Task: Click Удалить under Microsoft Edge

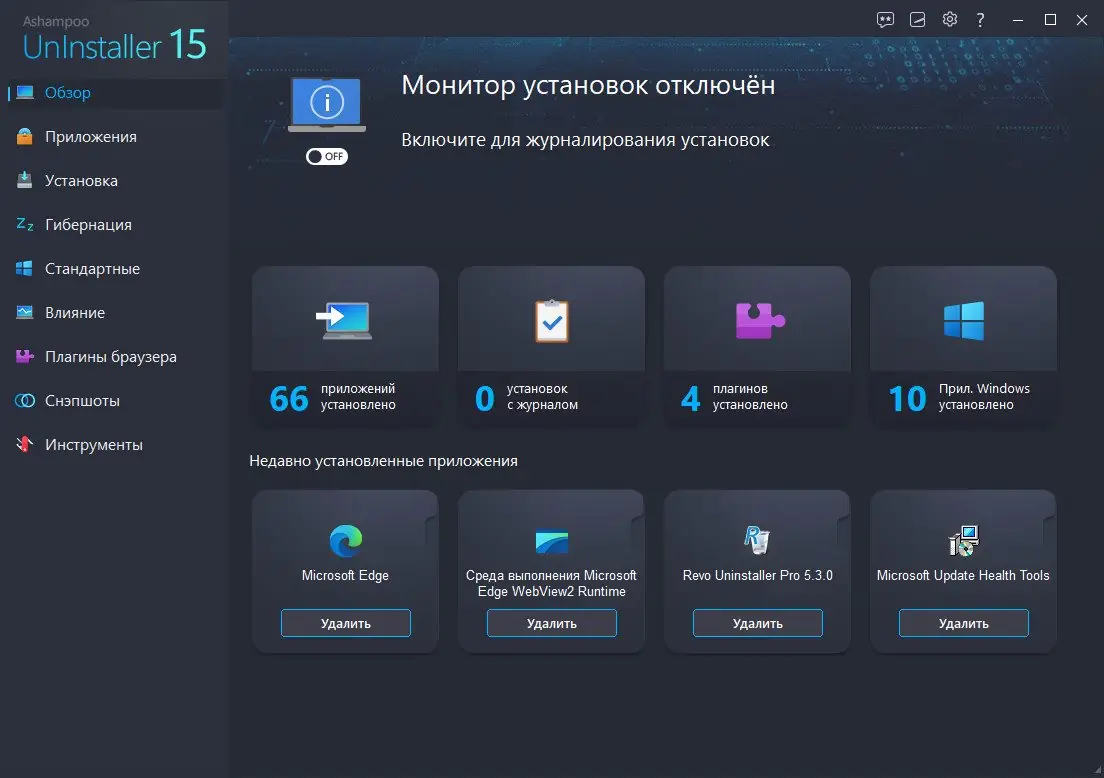Action: [x=345, y=622]
